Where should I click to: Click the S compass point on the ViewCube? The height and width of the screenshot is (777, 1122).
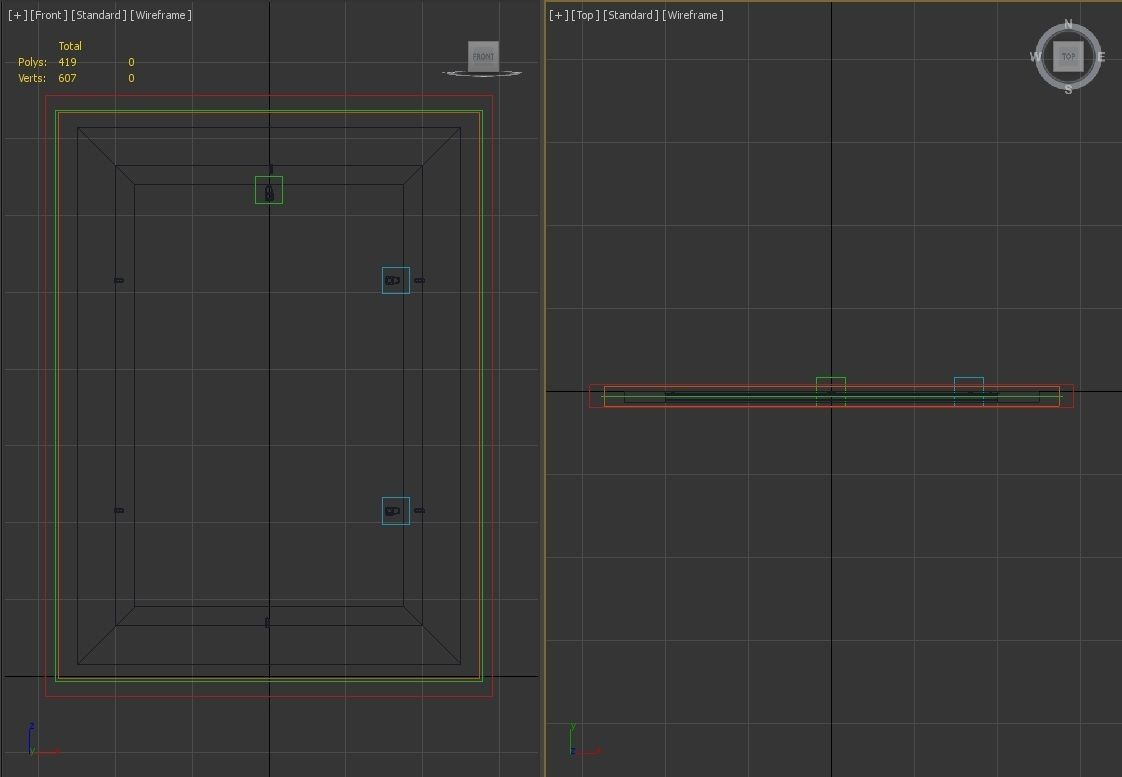(x=1068, y=89)
